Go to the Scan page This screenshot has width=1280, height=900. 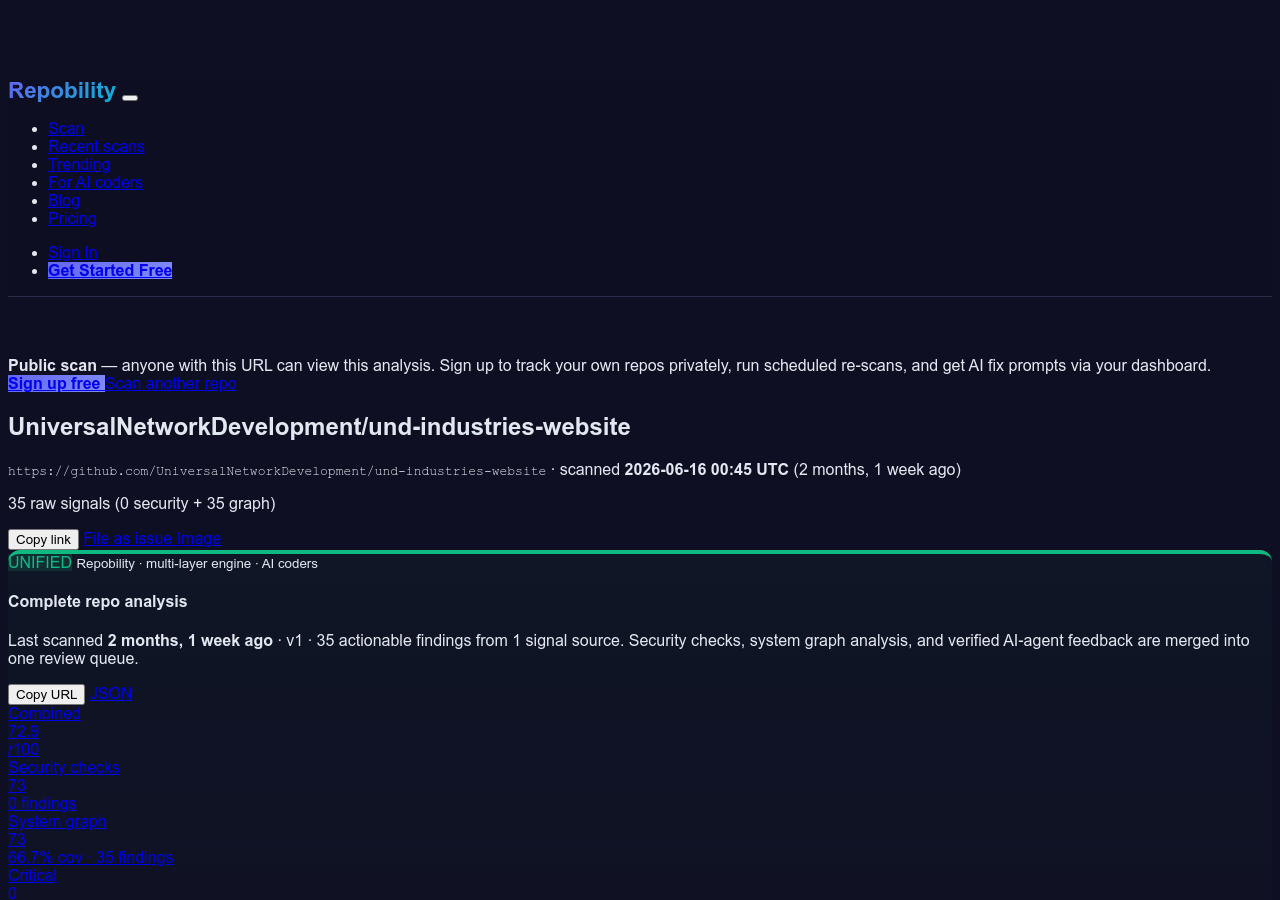(66, 128)
